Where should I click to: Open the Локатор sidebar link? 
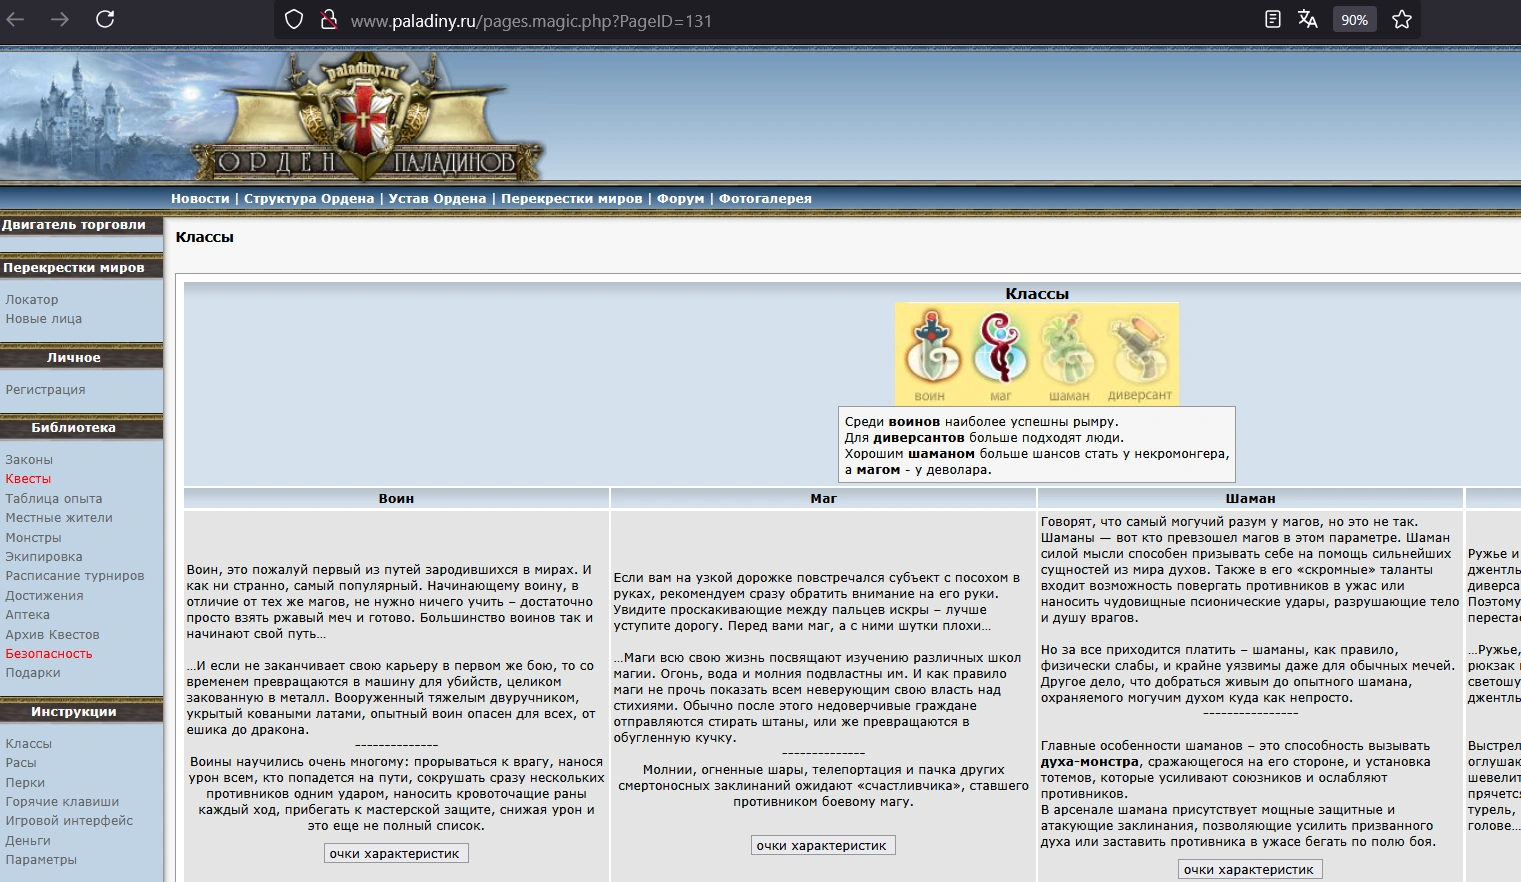(x=32, y=300)
